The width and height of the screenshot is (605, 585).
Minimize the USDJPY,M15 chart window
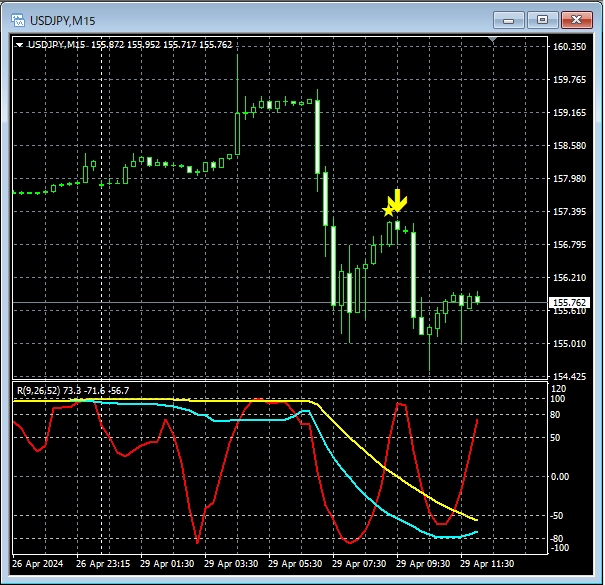(x=510, y=19)
